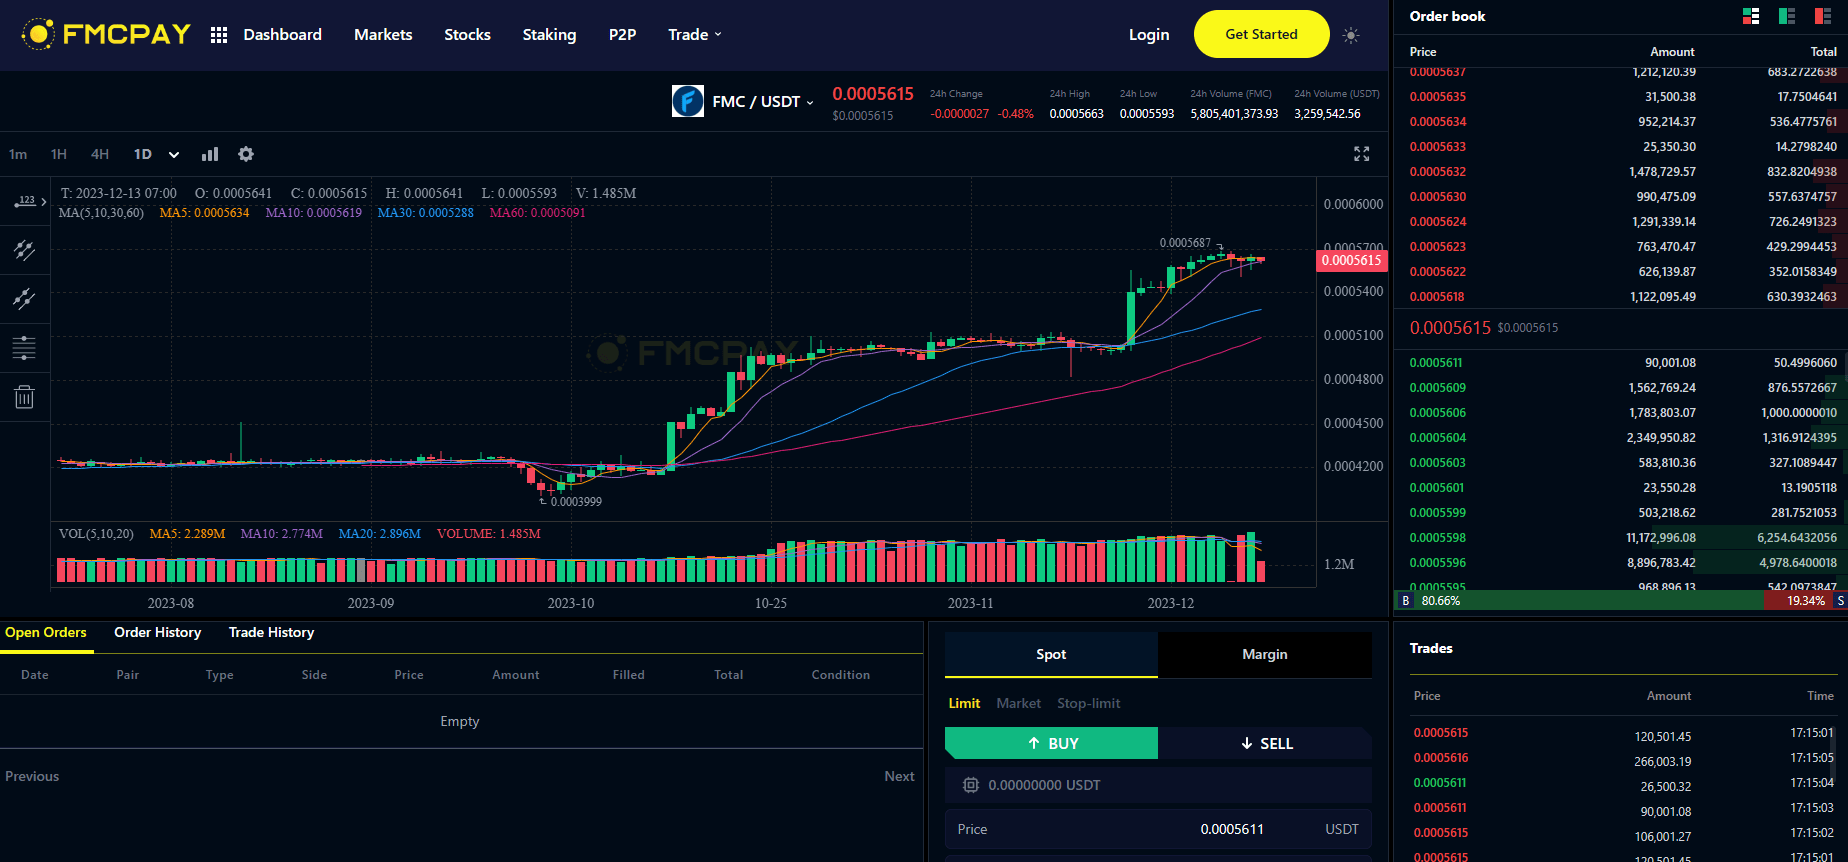
Task: Show only sell orders in order book
Action: 1823,16
